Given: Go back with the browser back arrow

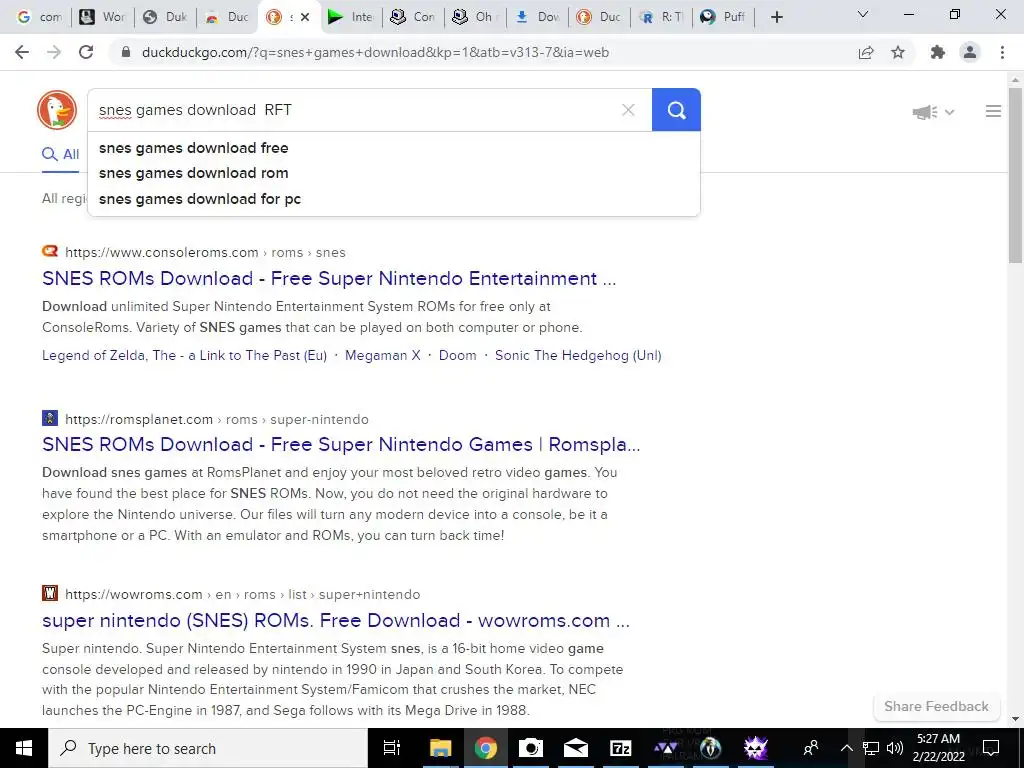Looking at the screenshot, I should click(x=22, y=52).
